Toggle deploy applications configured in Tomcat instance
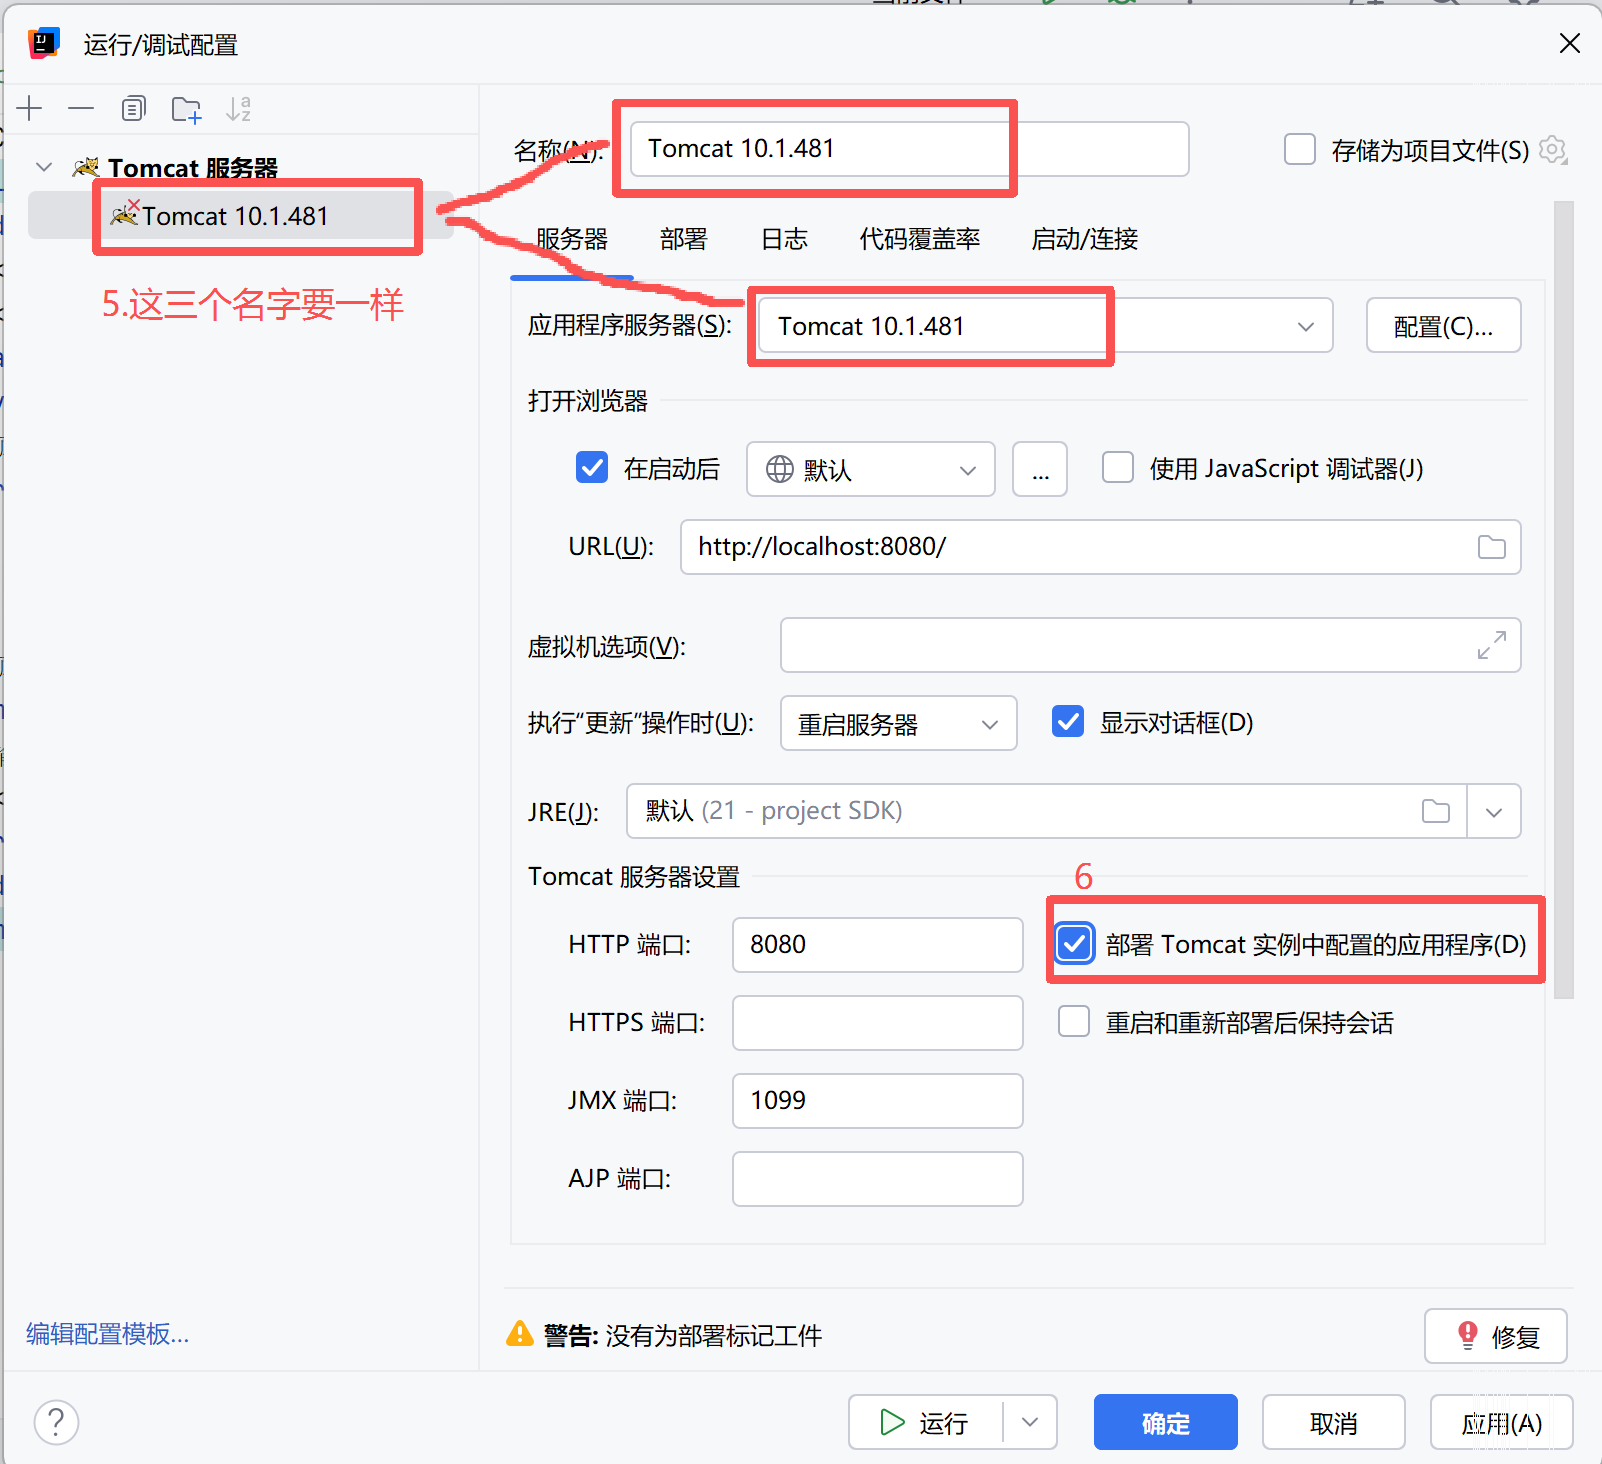 click(x=1075, y=943)
